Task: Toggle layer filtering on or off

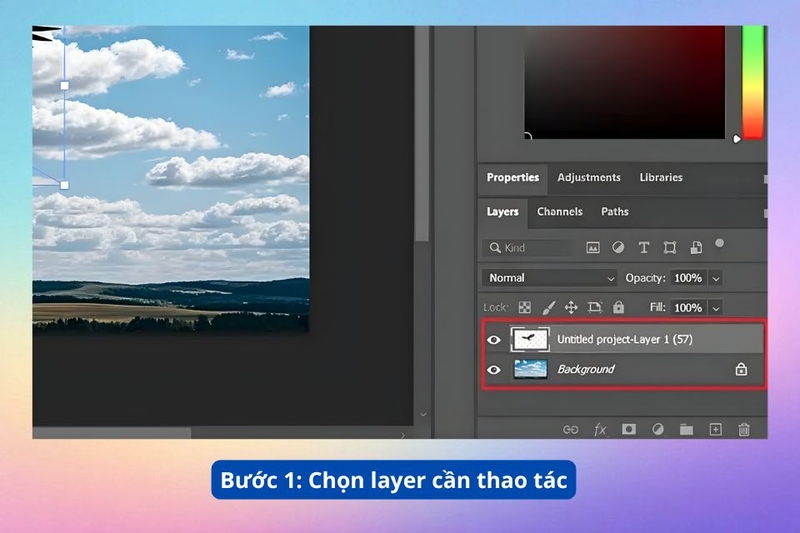Action: tap(719, 243)
